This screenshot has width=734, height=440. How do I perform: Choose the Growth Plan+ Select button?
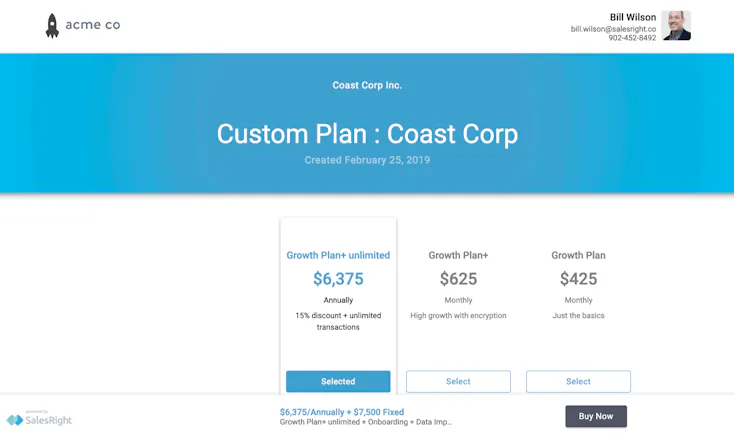(x=458, y=381)
